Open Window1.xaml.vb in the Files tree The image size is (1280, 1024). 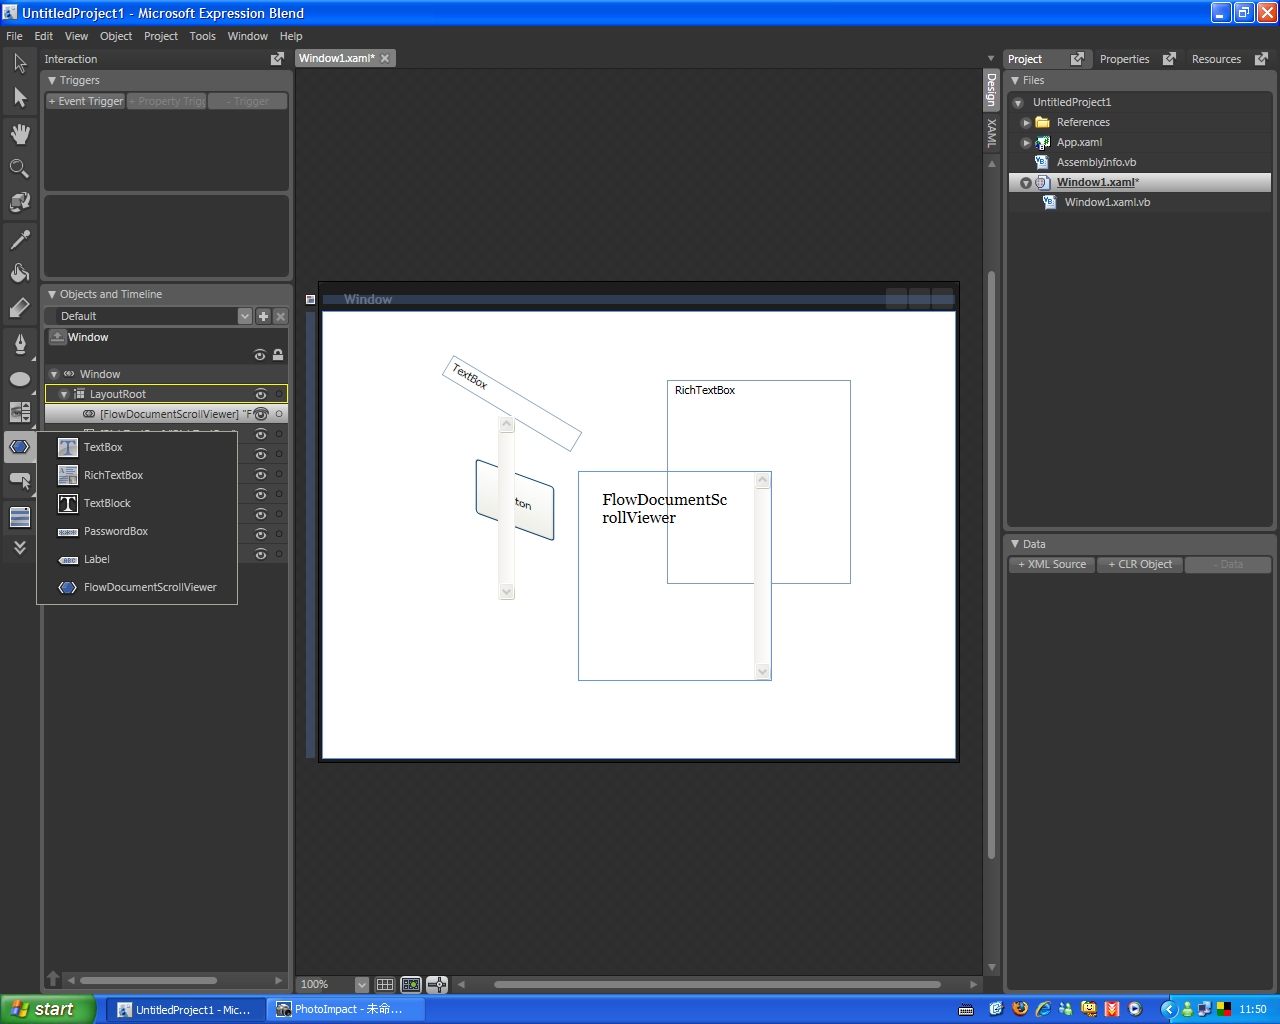[1107, 202]
